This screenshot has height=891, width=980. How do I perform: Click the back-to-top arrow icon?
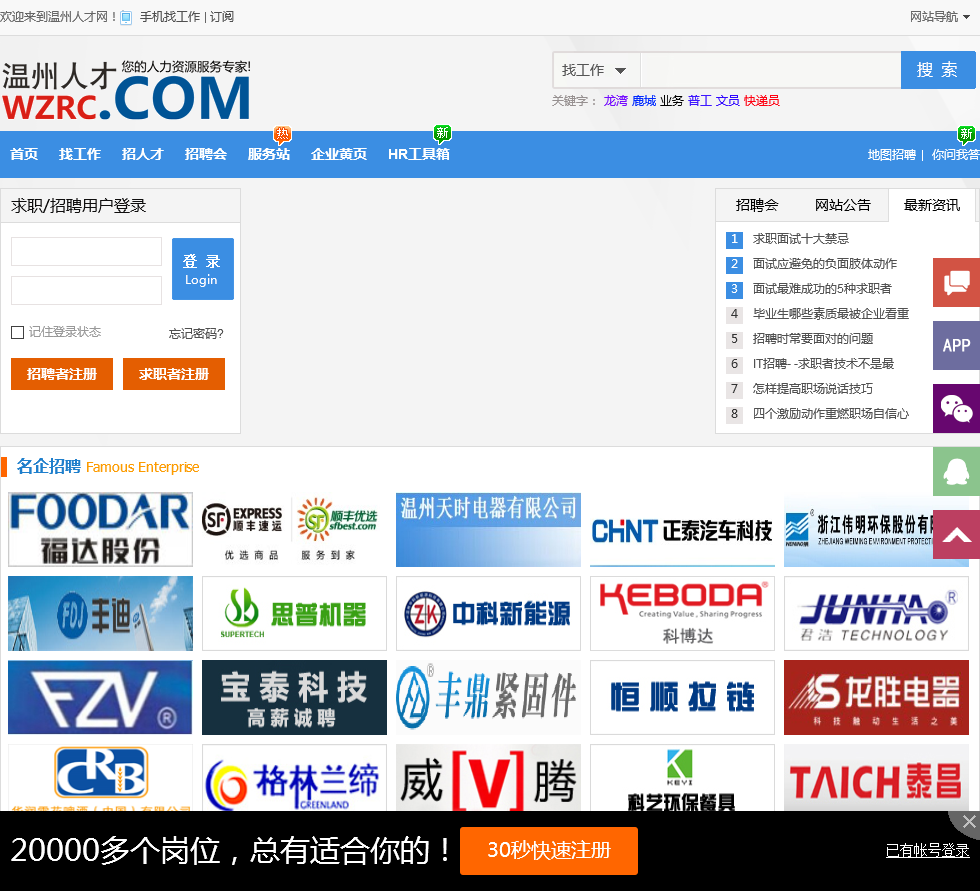point(956,535)
